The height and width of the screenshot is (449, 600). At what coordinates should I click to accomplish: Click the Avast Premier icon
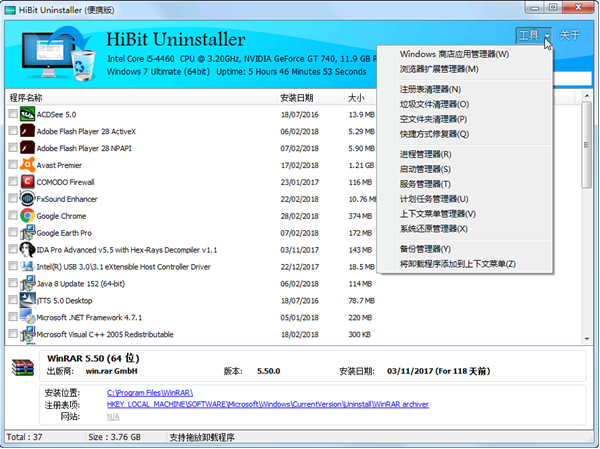coord(27,165)
